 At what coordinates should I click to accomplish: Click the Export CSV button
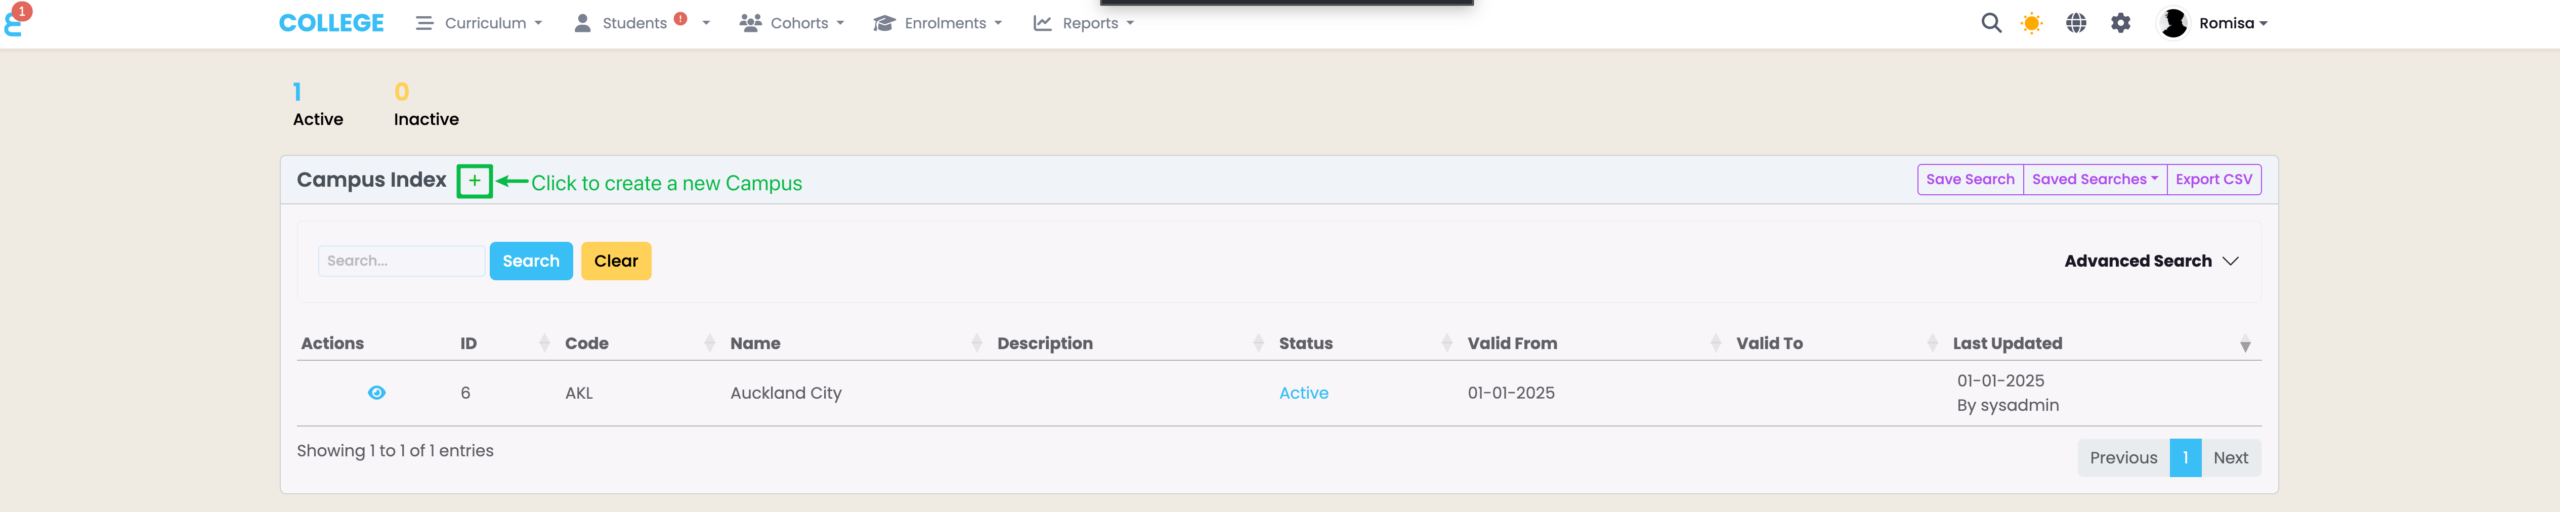click(x=2213, y=180)
